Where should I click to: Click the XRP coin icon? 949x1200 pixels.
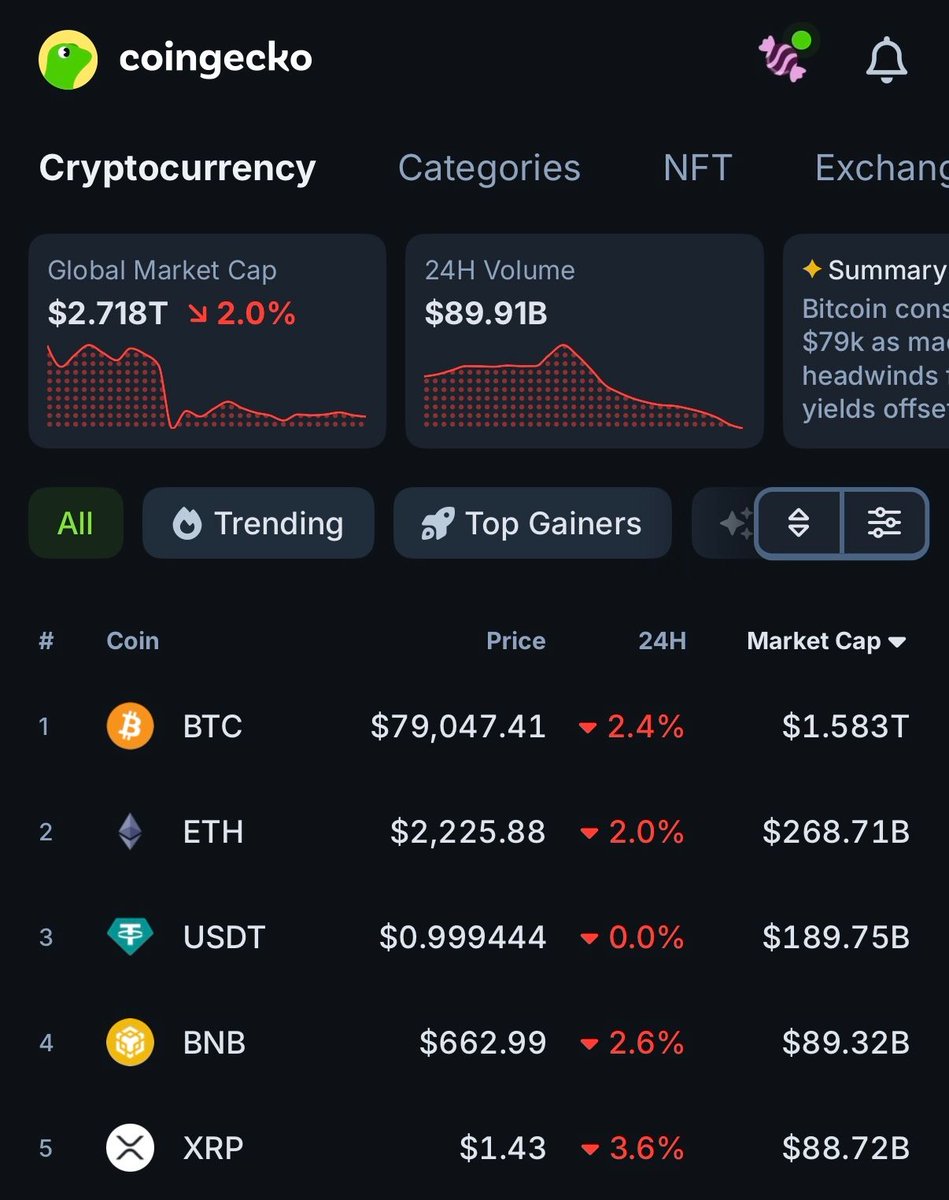(130, 1148)
